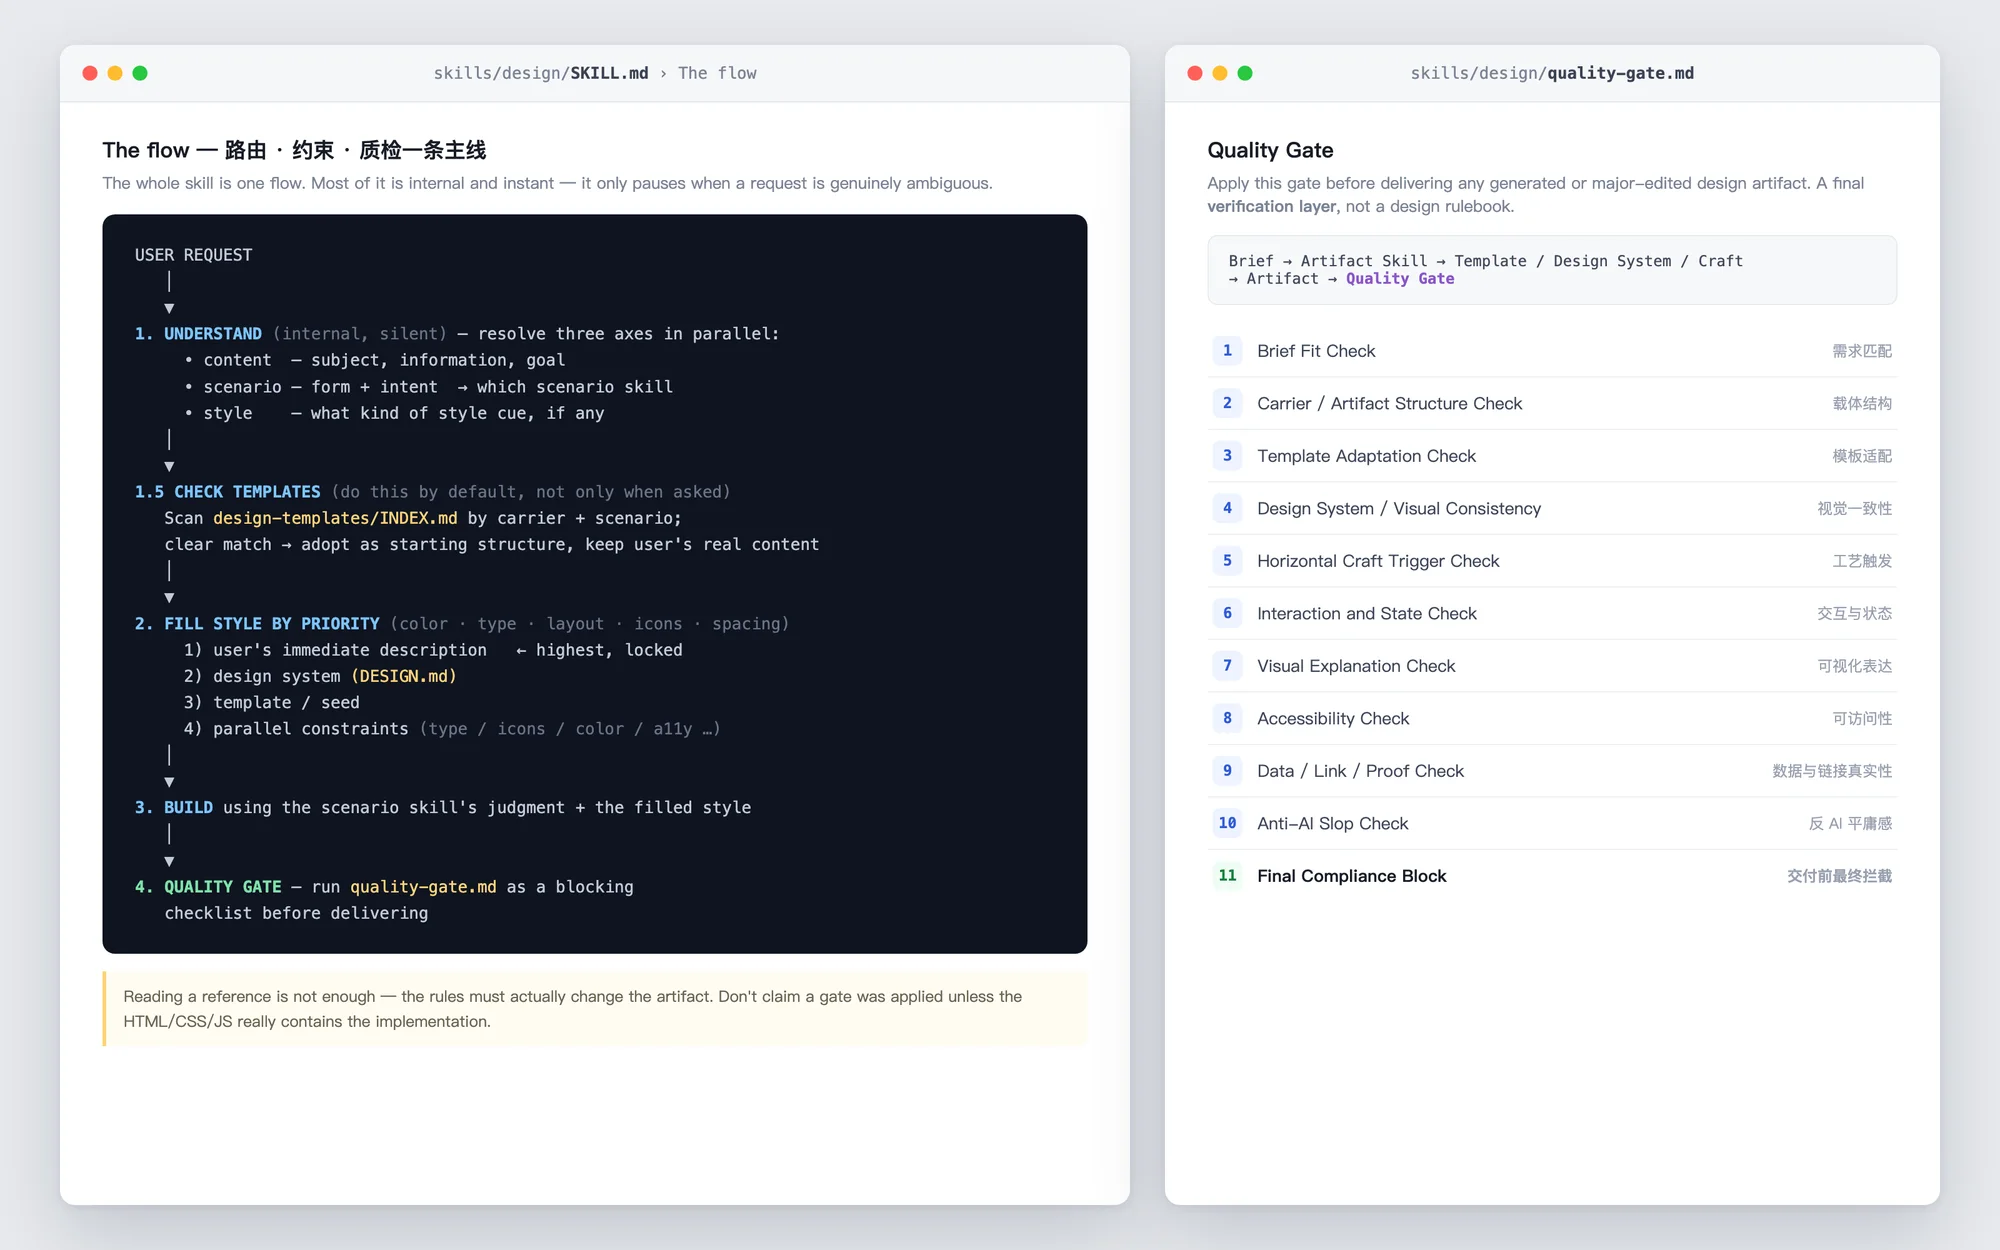Click the SKILL.md breadcrumb in left title bar
2000x1250 pixels.
[x=609, y=73]
